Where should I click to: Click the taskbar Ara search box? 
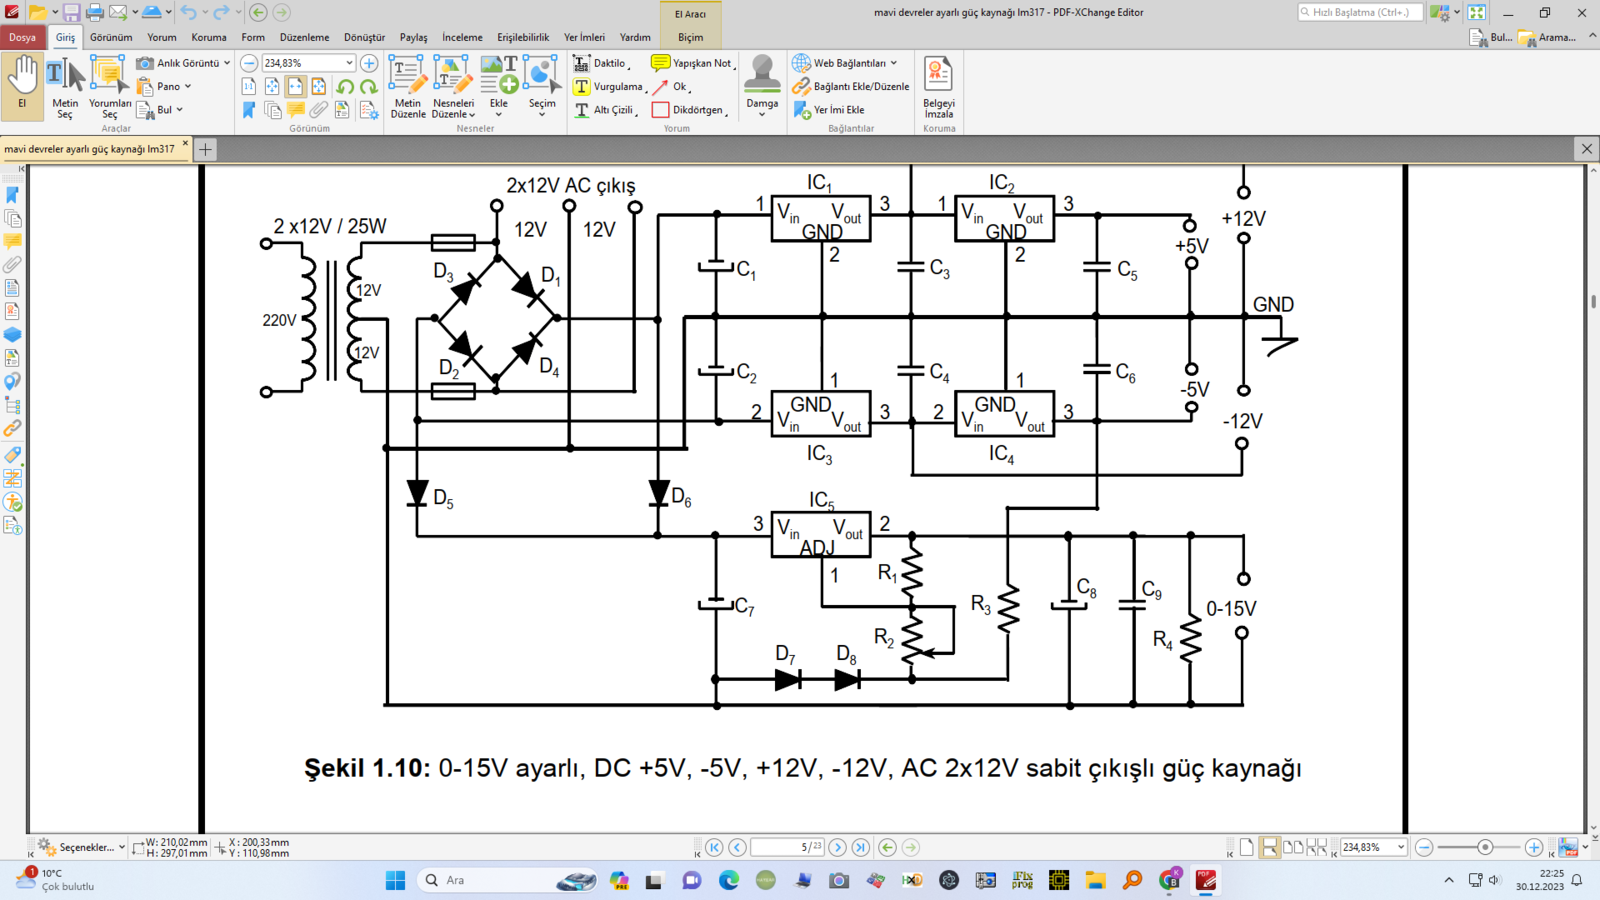coord(507,880)
